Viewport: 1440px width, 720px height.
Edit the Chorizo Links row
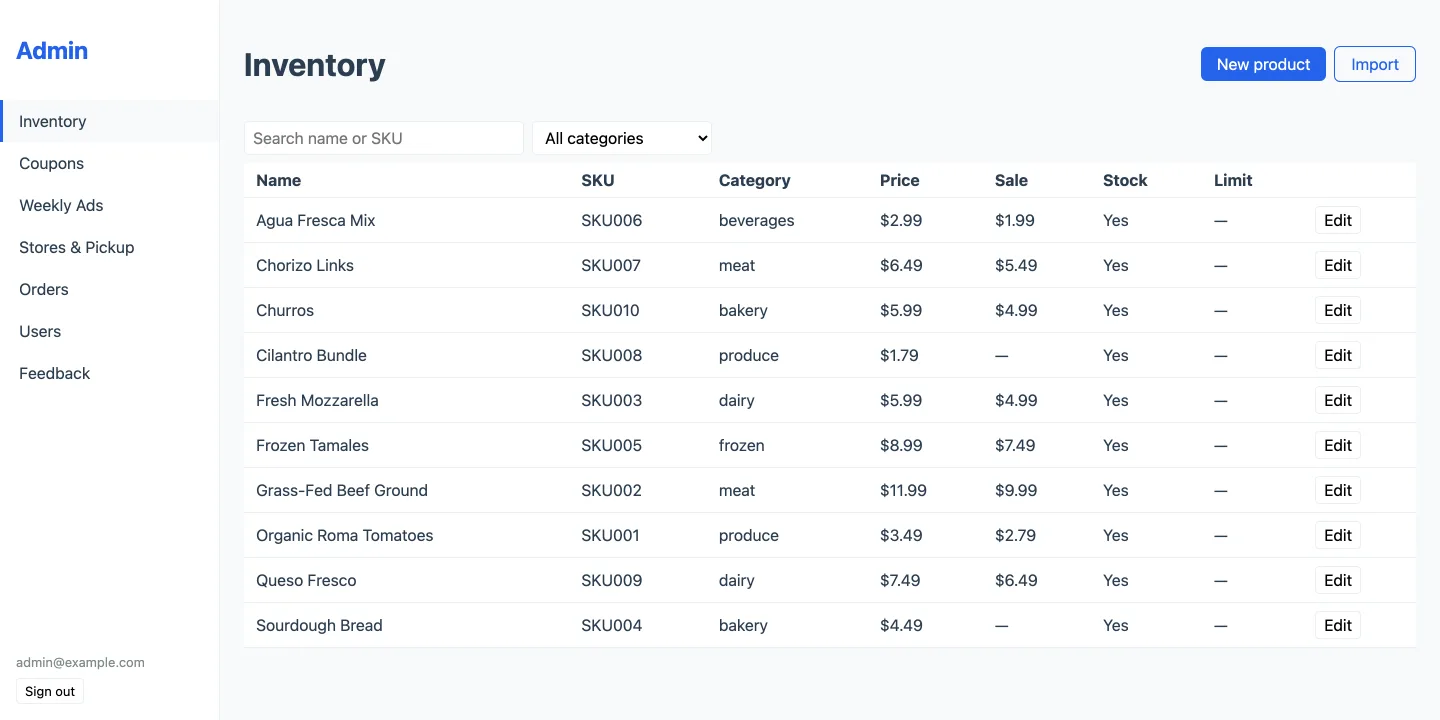pos(1338,265)
